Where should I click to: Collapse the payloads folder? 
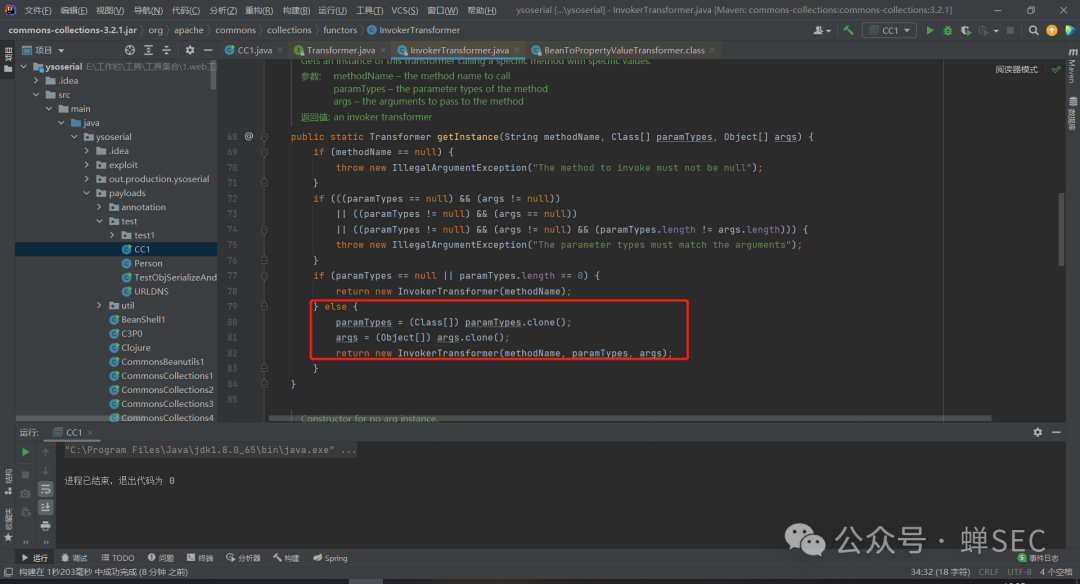[87, 193]
